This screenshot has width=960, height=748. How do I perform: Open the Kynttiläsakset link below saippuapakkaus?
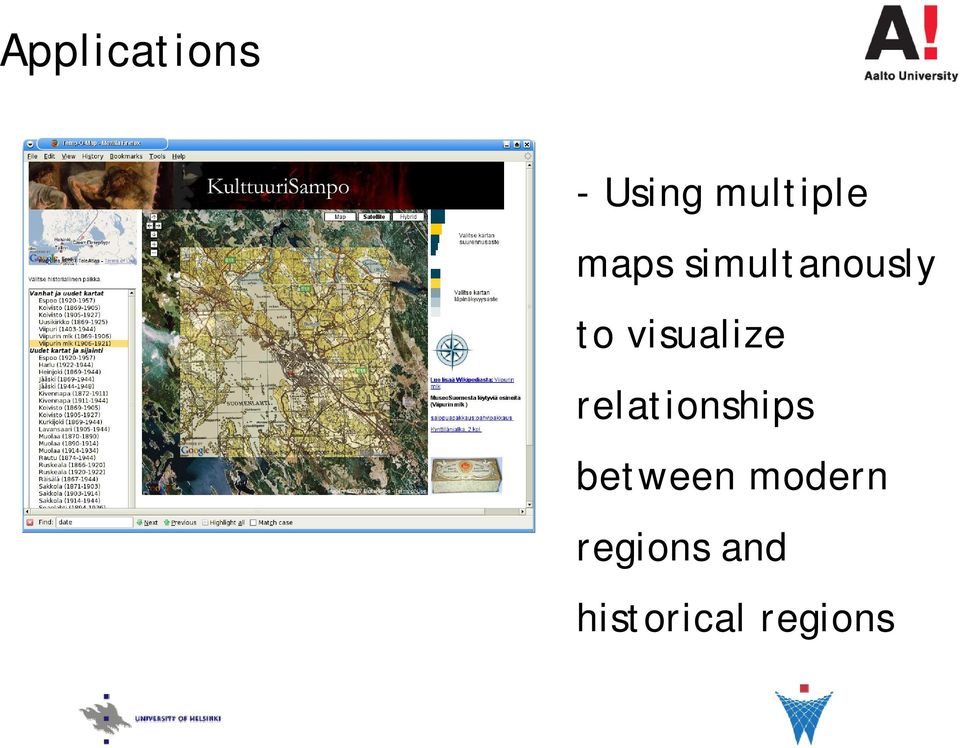pyautogui.click(x=456, y=429)
